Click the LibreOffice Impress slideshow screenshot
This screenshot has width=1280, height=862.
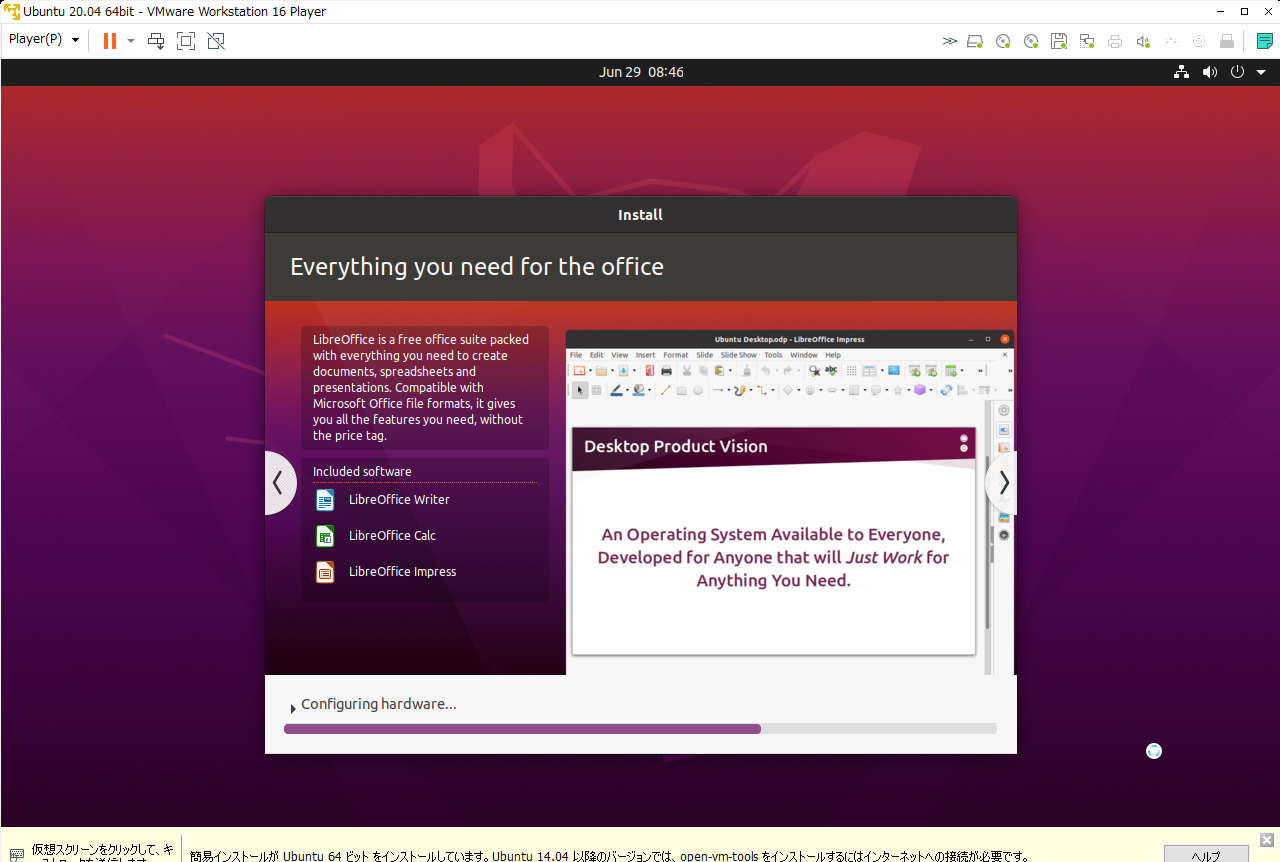(790, 502)
